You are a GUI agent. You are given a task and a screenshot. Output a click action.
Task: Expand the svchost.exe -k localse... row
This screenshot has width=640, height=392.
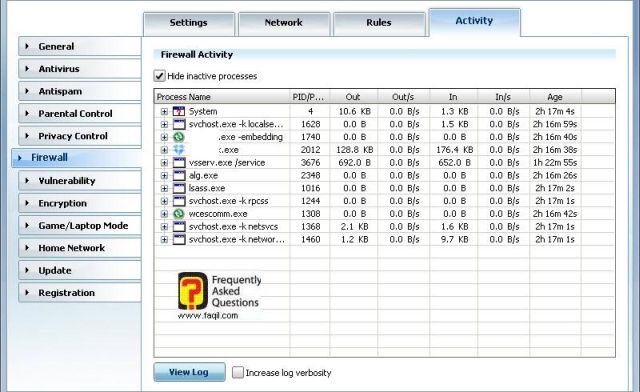(164, 124)
